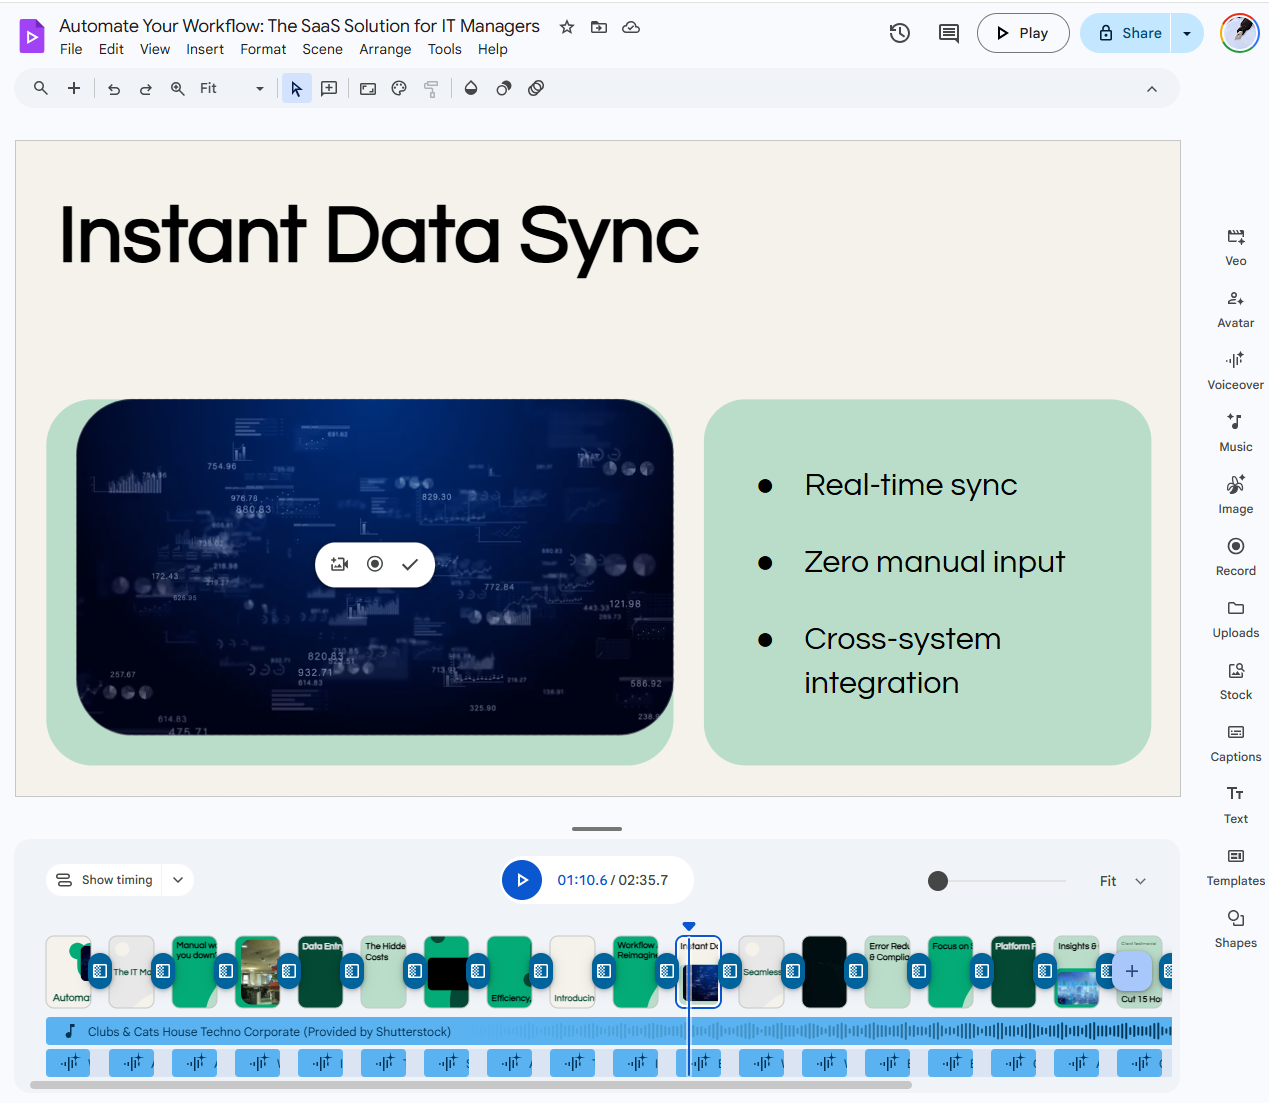
Task: Open the Music sidebar tool
Action: [x=1235, y=433]
